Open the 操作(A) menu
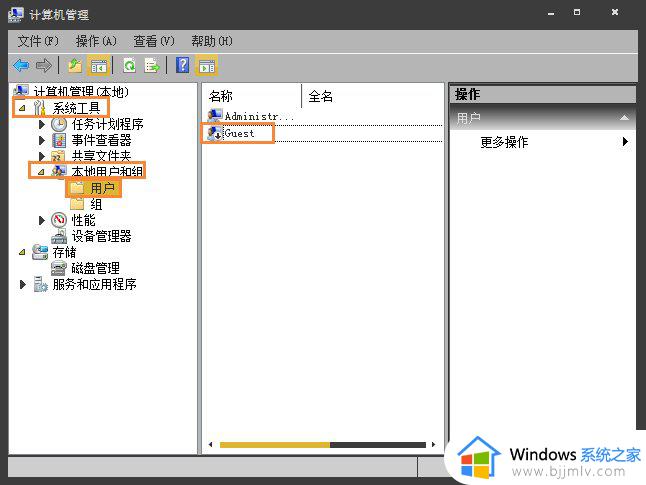Screen dimensions: 646x485 click(x=96, y=41)
